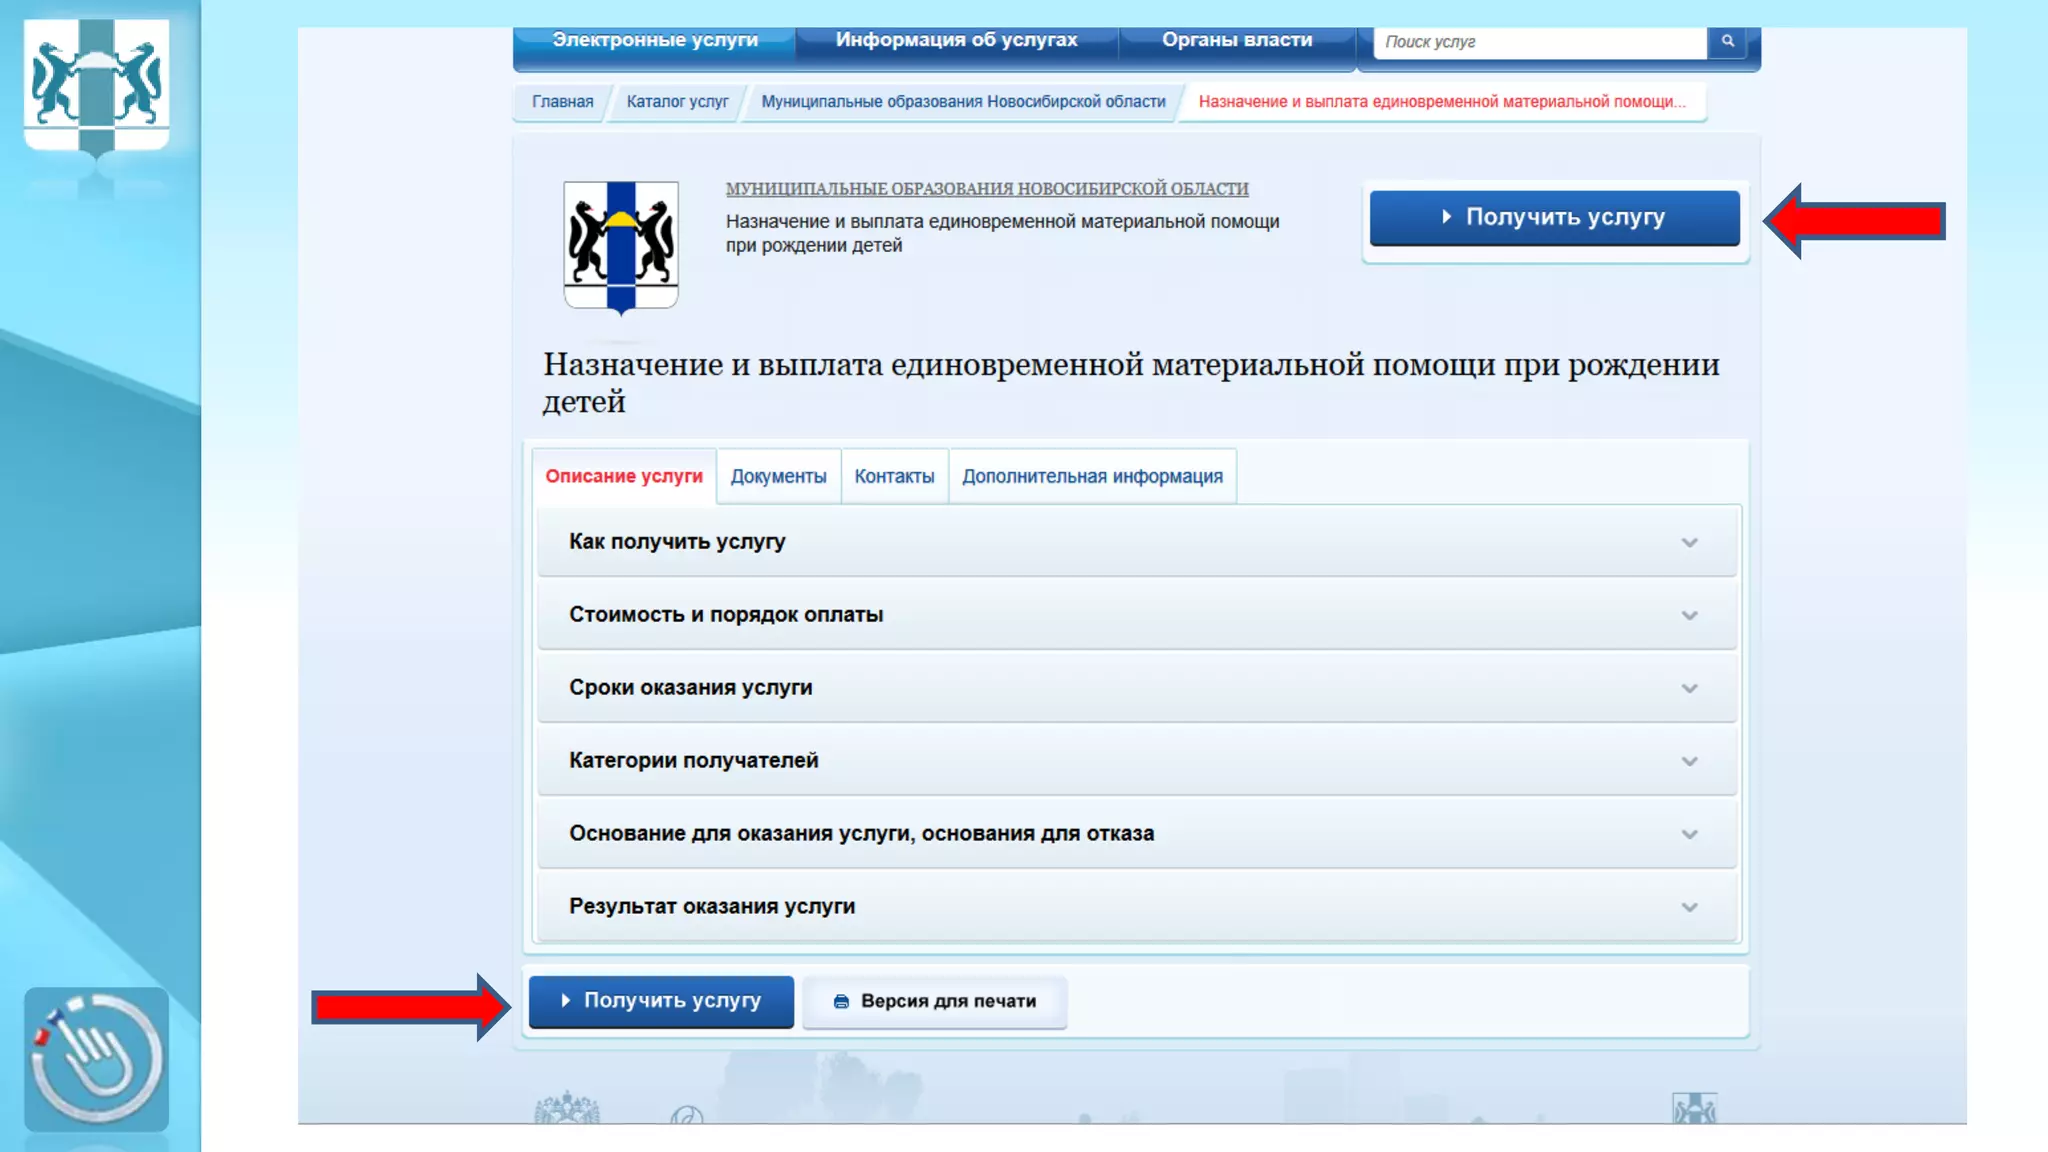The image size is (2048, 1152).
Task: Click the service description beside the logo
Action: point(1002,233)
